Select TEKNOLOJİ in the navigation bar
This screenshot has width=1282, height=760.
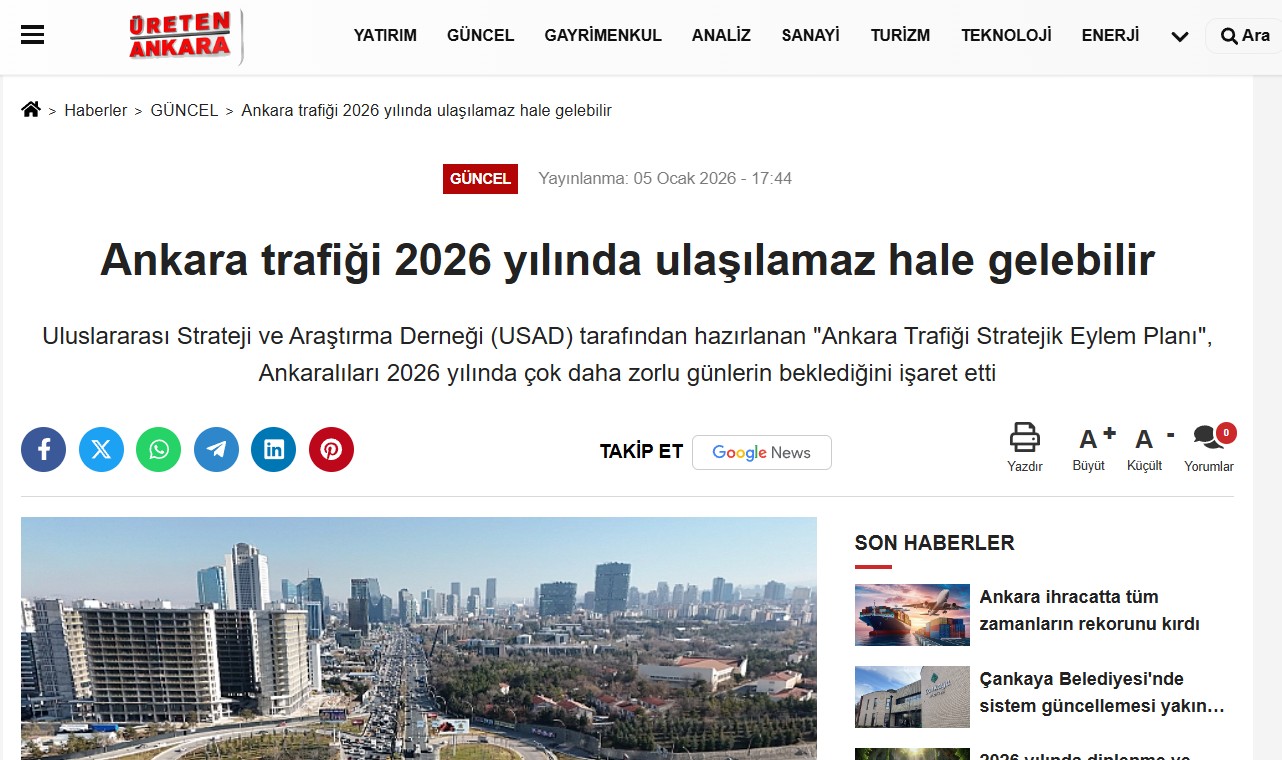pyautogui.click(x=1006, y=36)
